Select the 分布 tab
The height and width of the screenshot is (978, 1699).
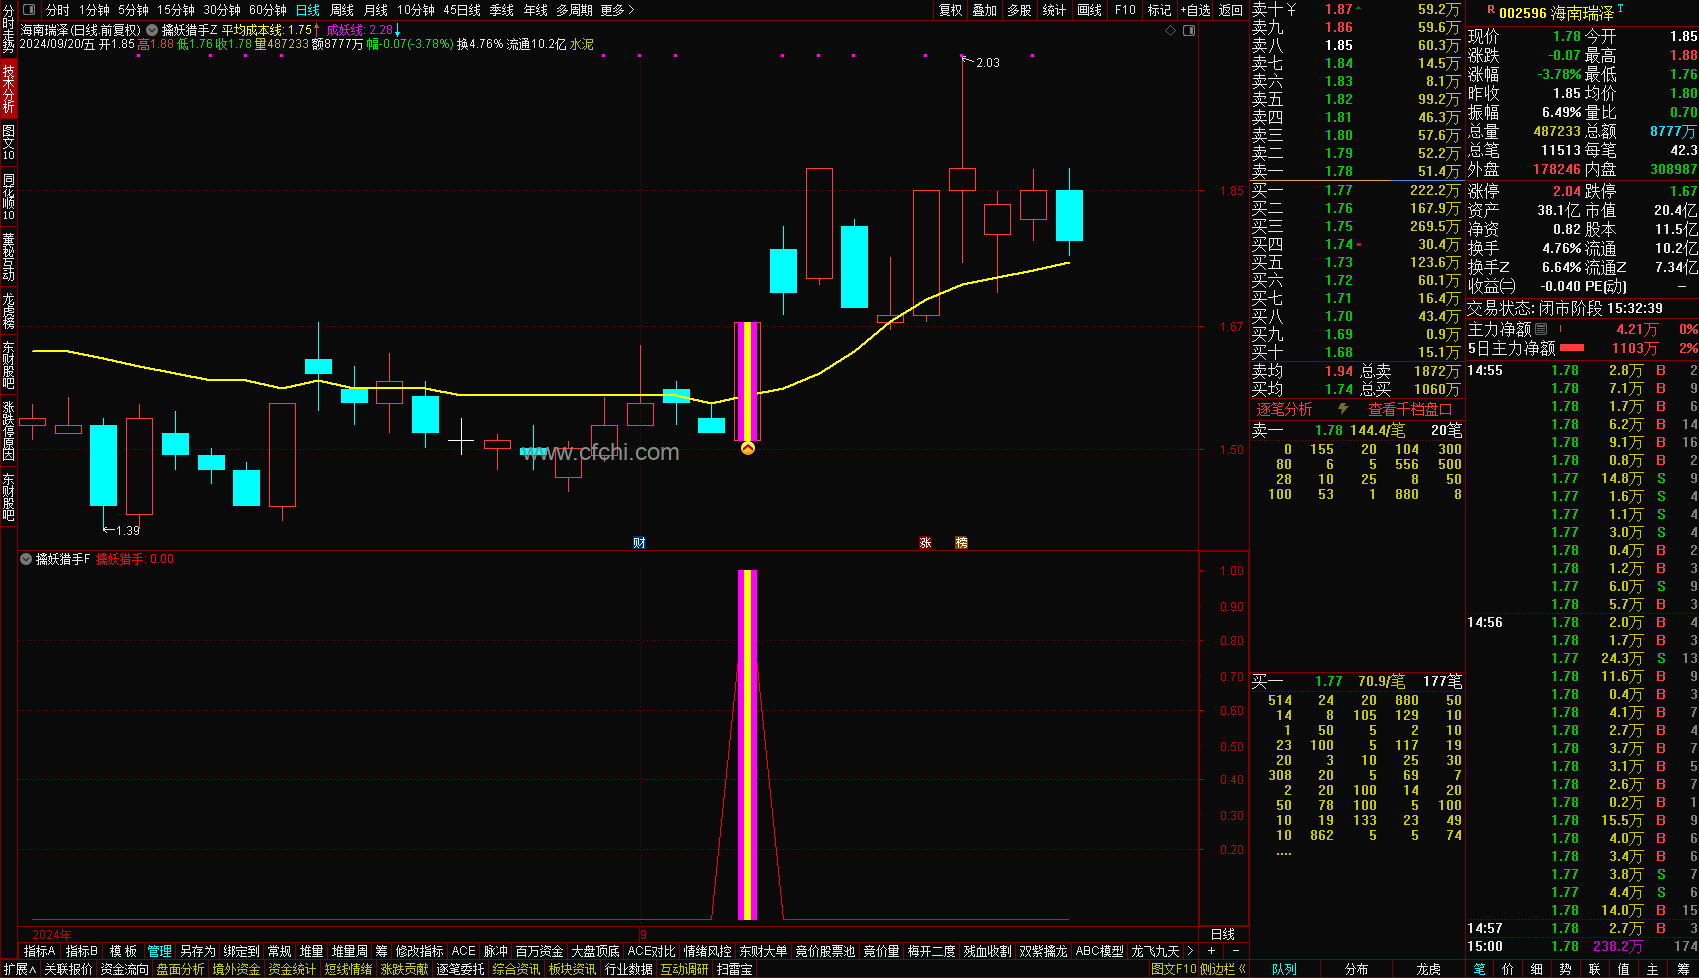pyautogui.click(x=1356, y=969)
